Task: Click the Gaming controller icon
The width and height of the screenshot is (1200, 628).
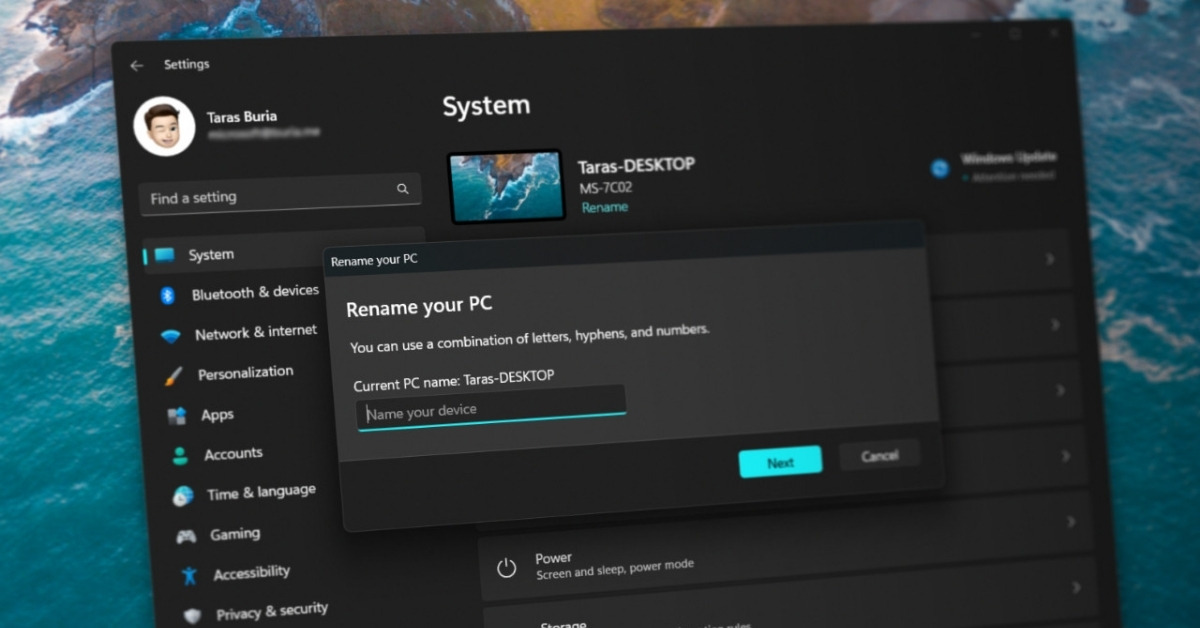Action: (186, 537)
